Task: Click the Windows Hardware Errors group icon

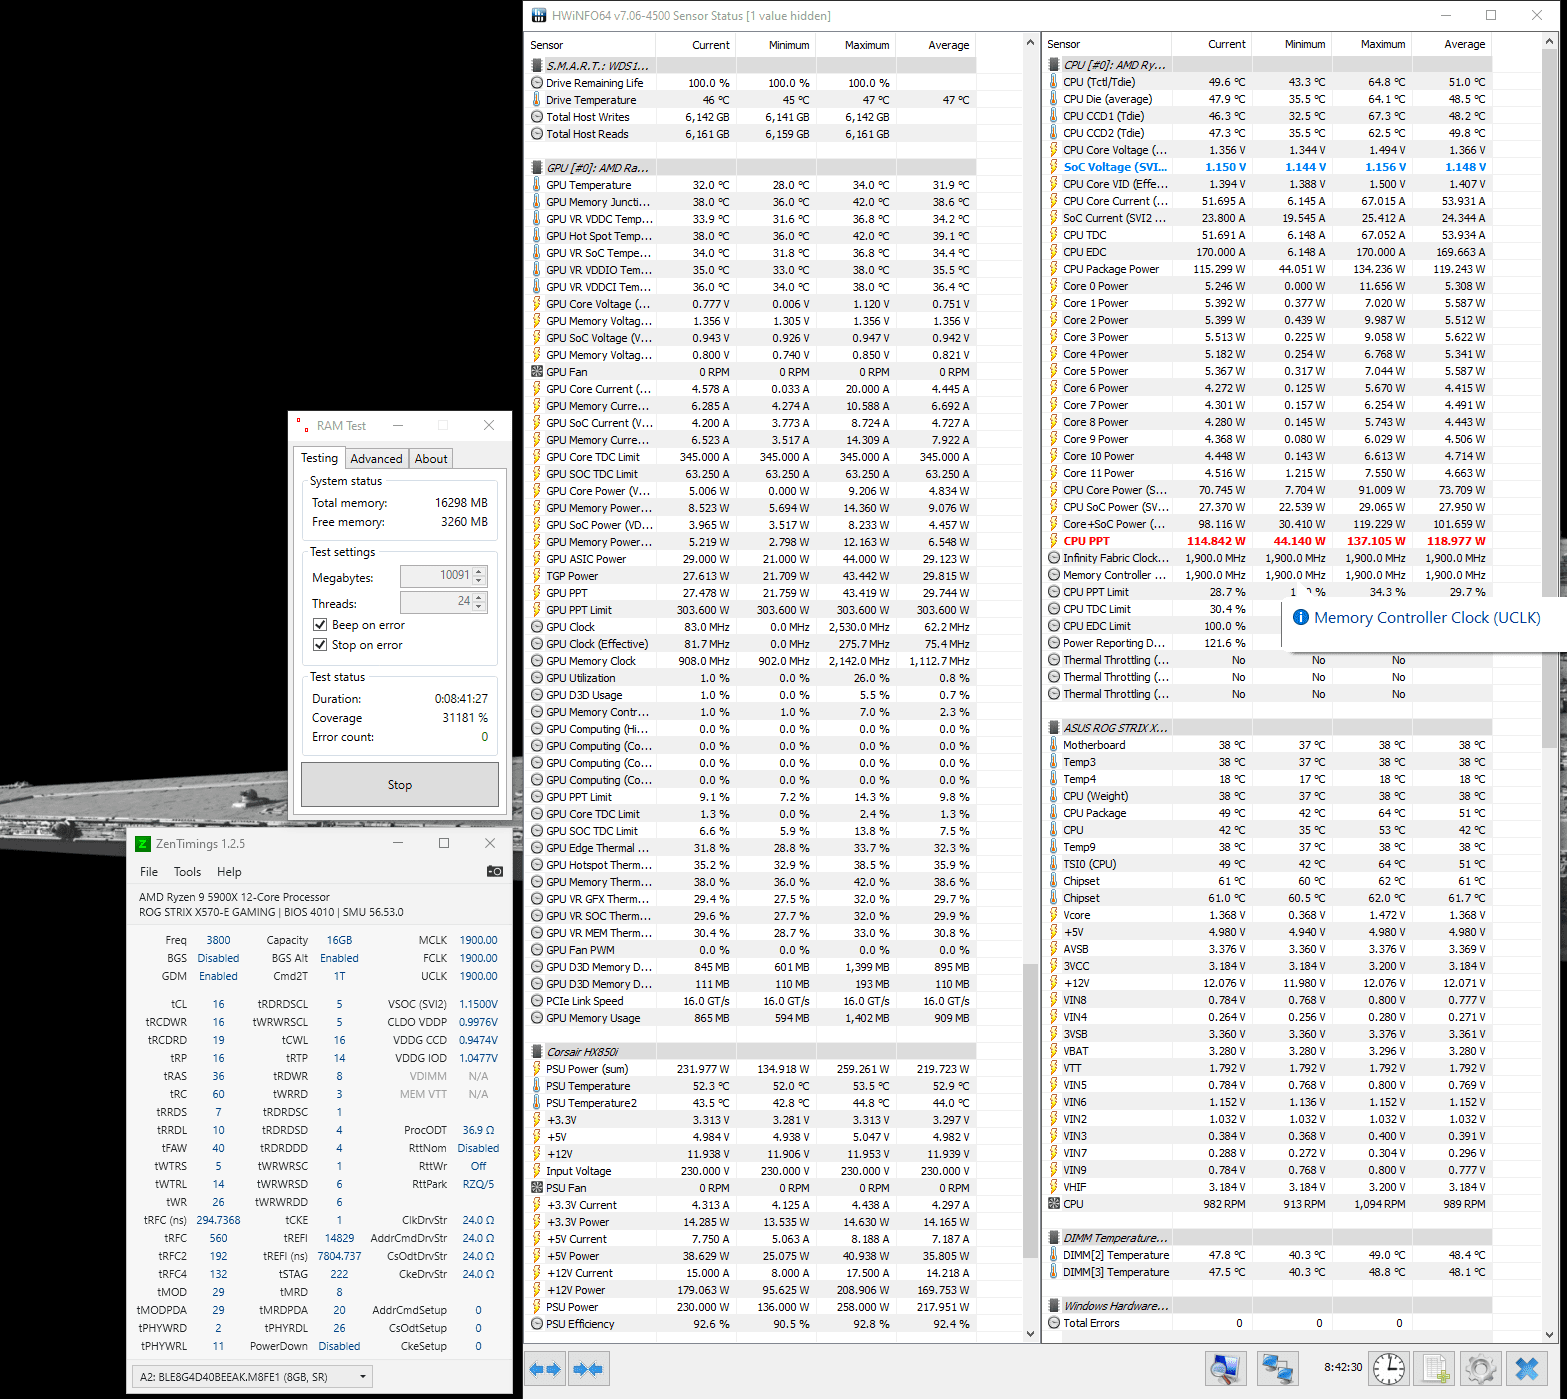Action: tap(1054, 1306)
